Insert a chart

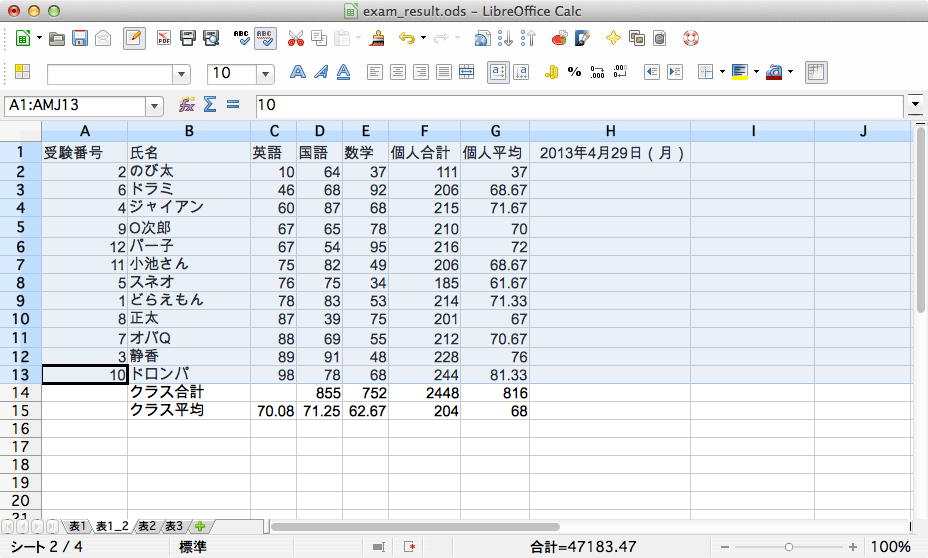(559, 39)
